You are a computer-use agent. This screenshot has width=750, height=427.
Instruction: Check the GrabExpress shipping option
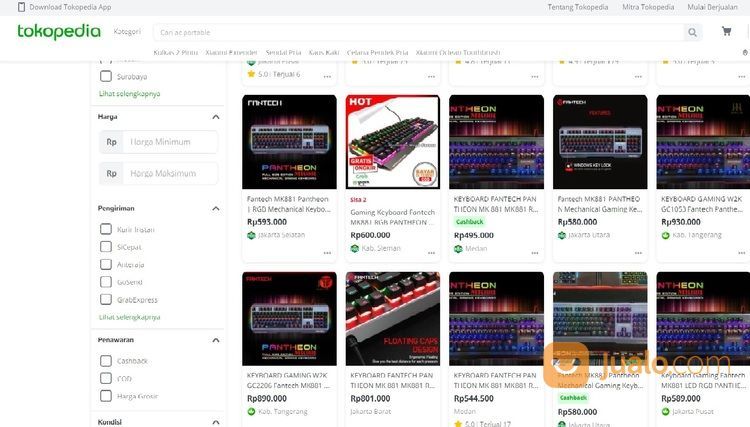[106, 299]
